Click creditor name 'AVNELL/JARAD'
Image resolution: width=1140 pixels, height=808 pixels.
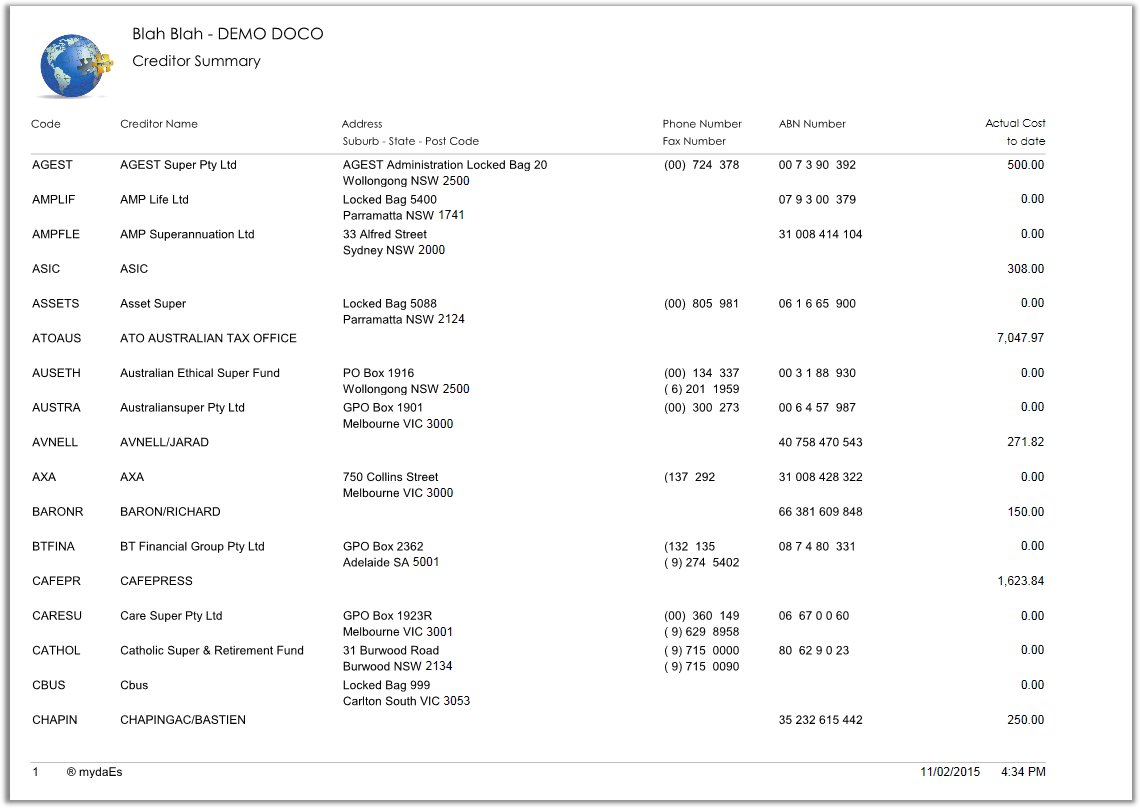[164, 442]
